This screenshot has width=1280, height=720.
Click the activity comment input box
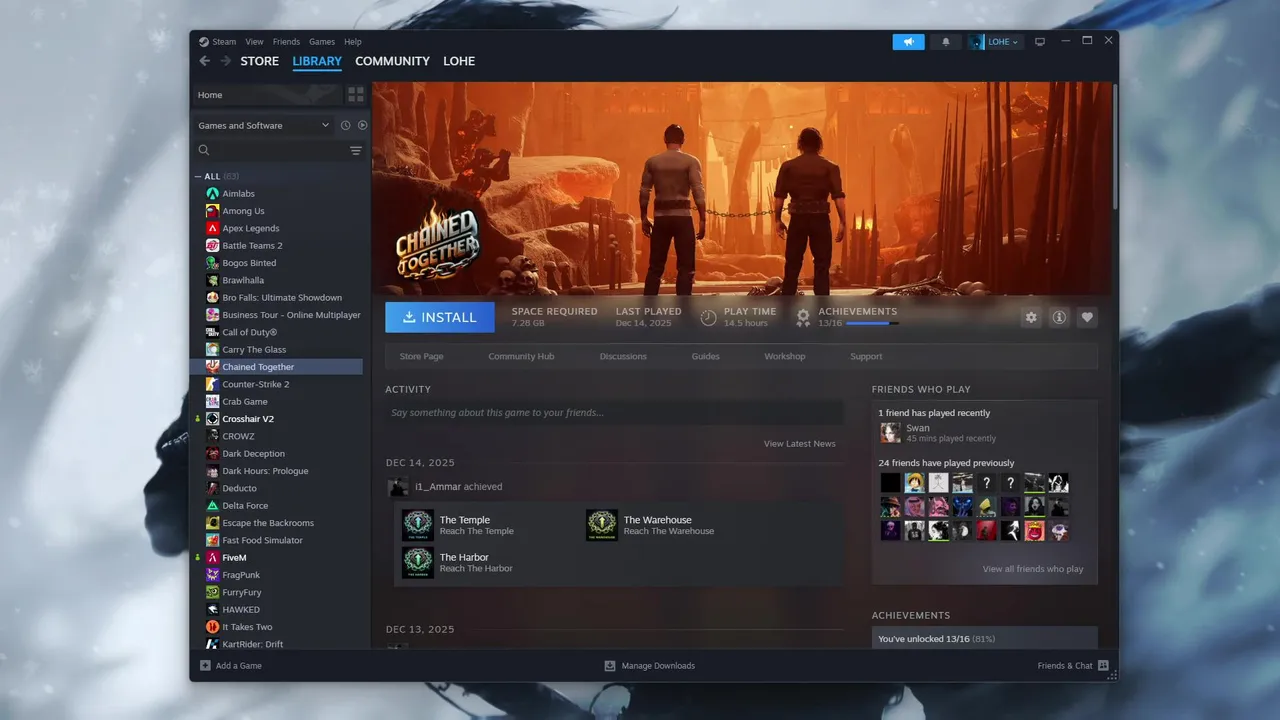tap(614, 412)
